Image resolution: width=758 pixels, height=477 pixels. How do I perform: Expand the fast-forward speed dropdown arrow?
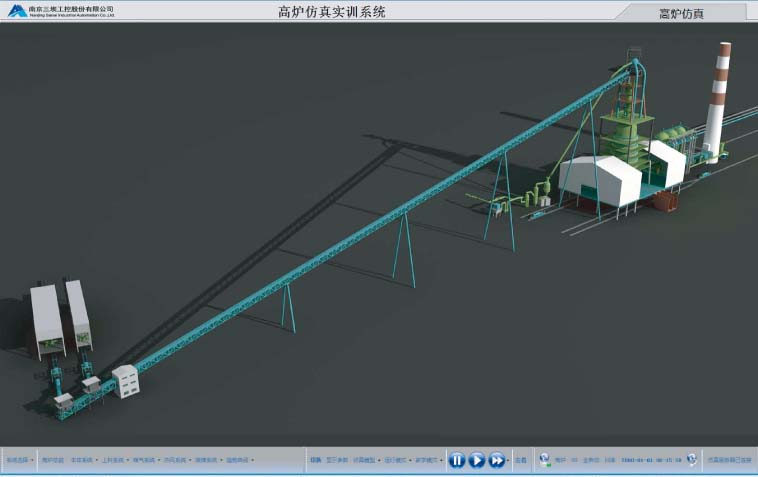click(508, 461)
